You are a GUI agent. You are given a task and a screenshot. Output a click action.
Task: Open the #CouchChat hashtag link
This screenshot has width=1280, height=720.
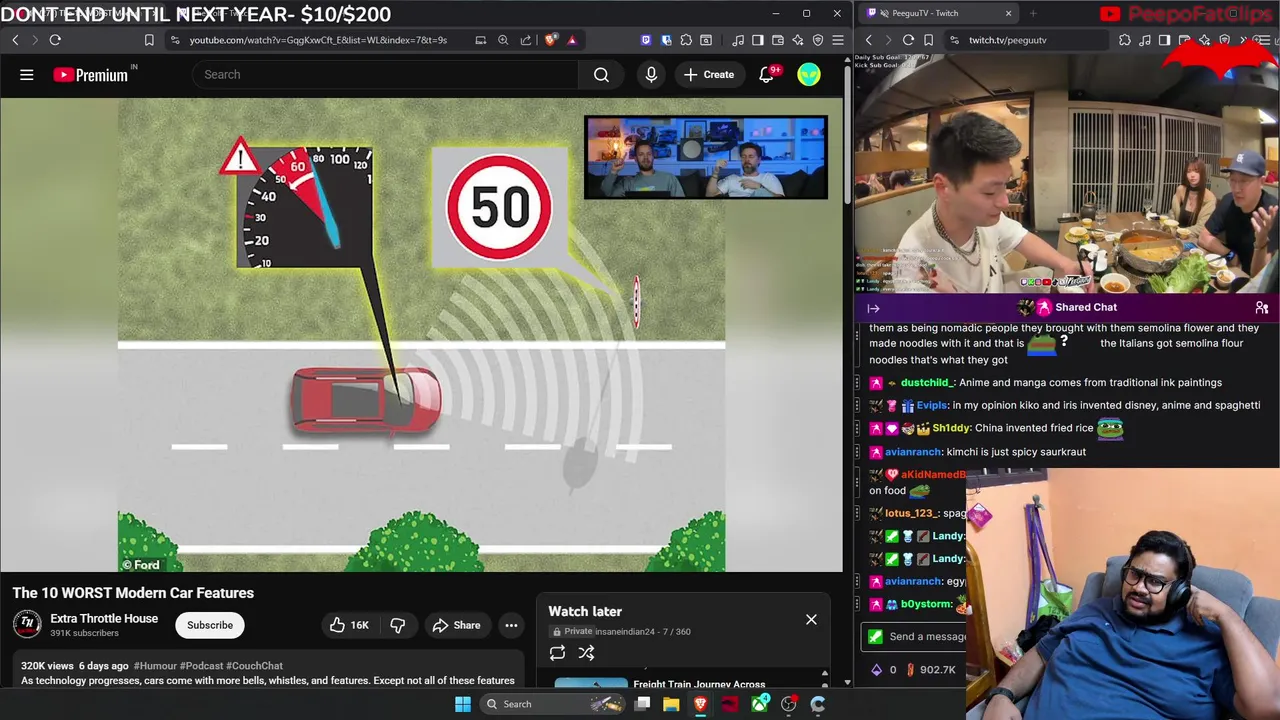254,666
